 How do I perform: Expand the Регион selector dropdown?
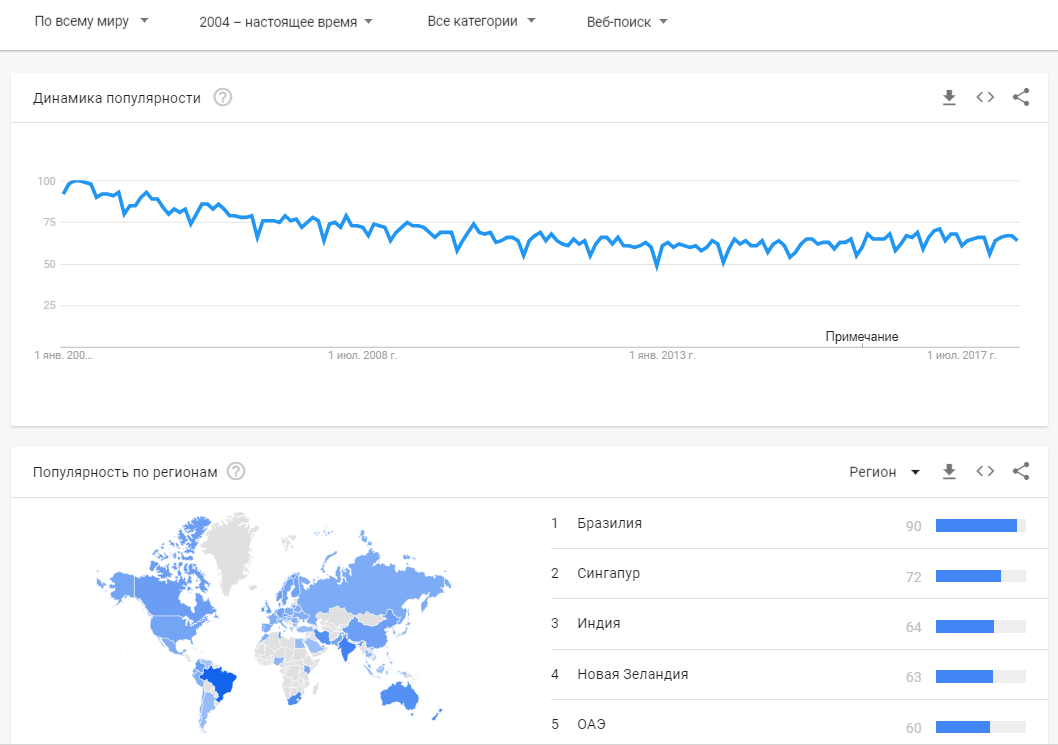(x=884, y=472)
